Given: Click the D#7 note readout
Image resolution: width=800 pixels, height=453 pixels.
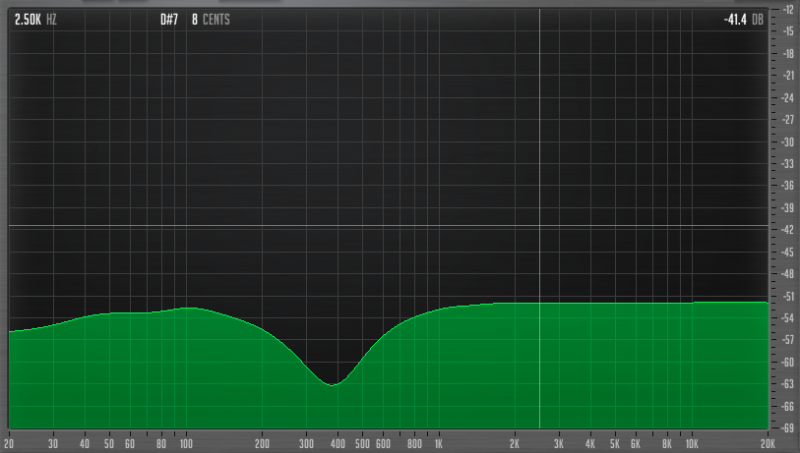Looking at the screenshot, I should point(169,19).
